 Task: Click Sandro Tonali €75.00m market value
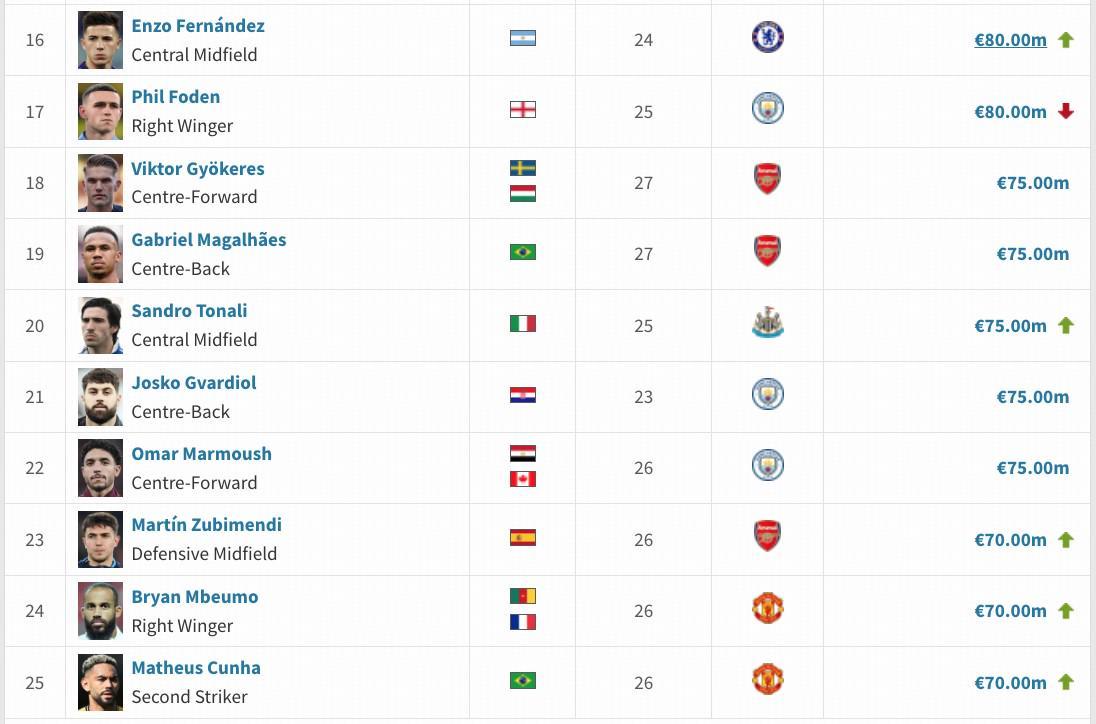1010,325
